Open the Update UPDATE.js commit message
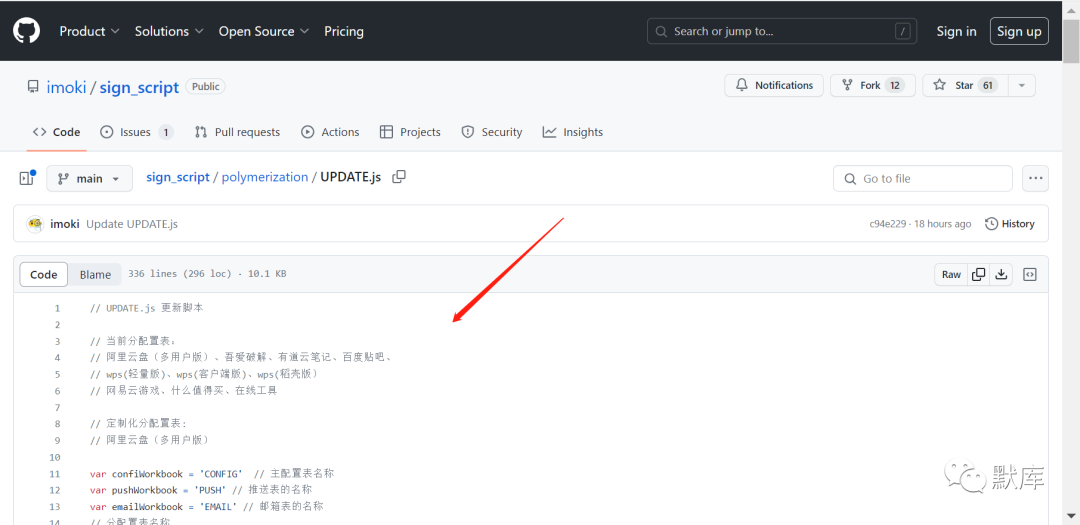Viewport: 1080px width, 525px height. [132, 224]
